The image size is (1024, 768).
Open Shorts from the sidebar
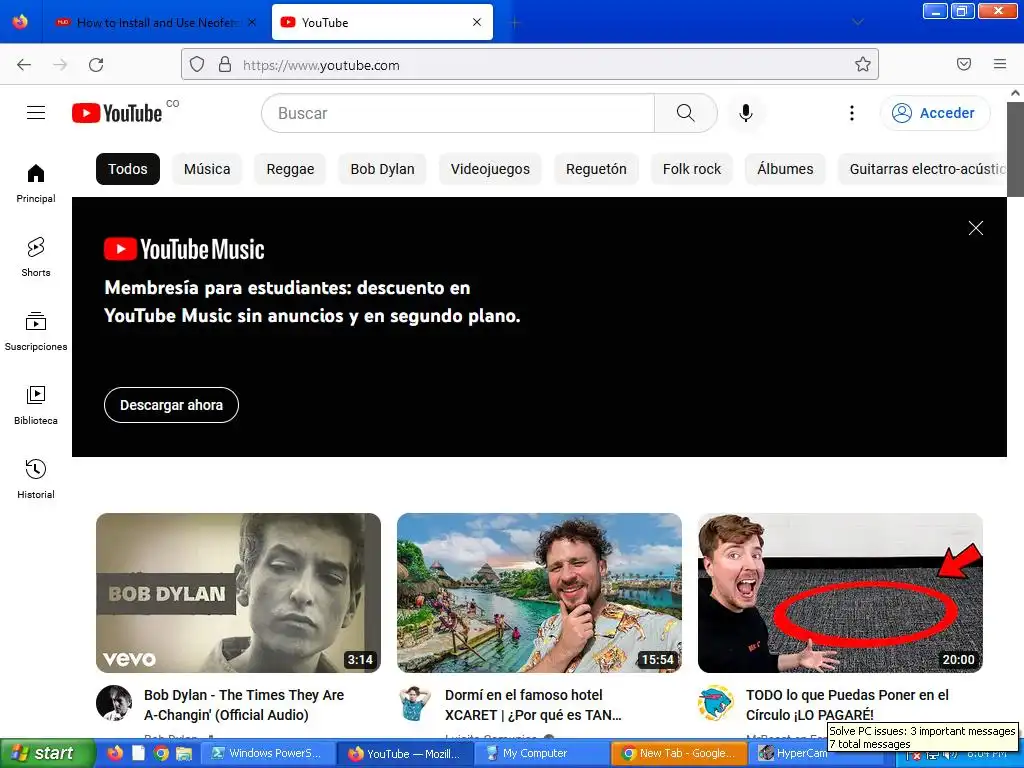(x=36, y=257)
